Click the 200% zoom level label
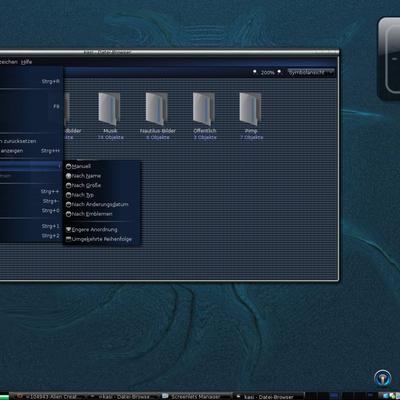 point(267,72)
